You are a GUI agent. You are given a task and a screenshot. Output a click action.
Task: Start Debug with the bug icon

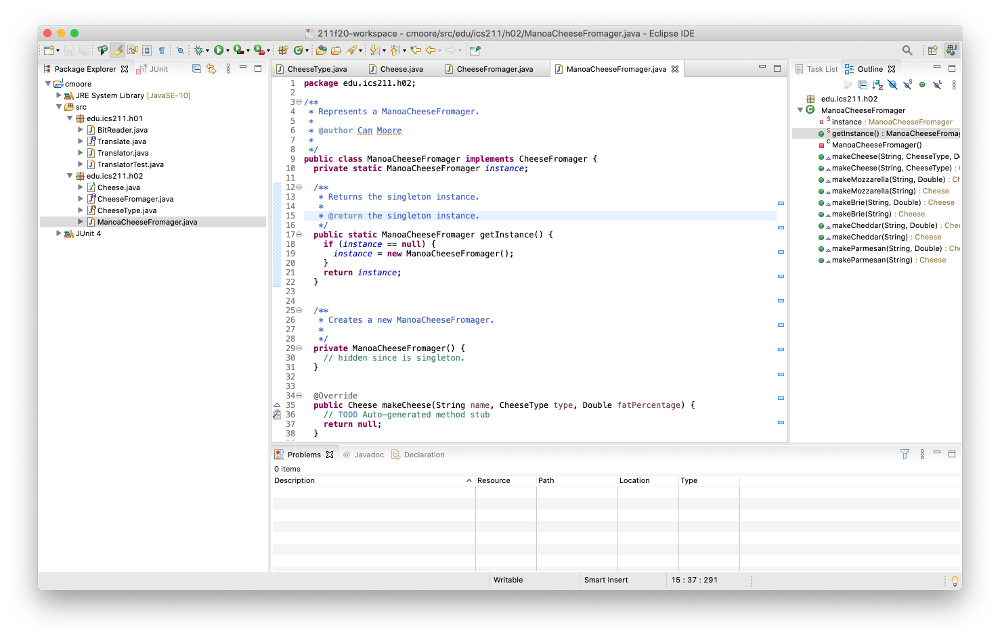(198, 50)
